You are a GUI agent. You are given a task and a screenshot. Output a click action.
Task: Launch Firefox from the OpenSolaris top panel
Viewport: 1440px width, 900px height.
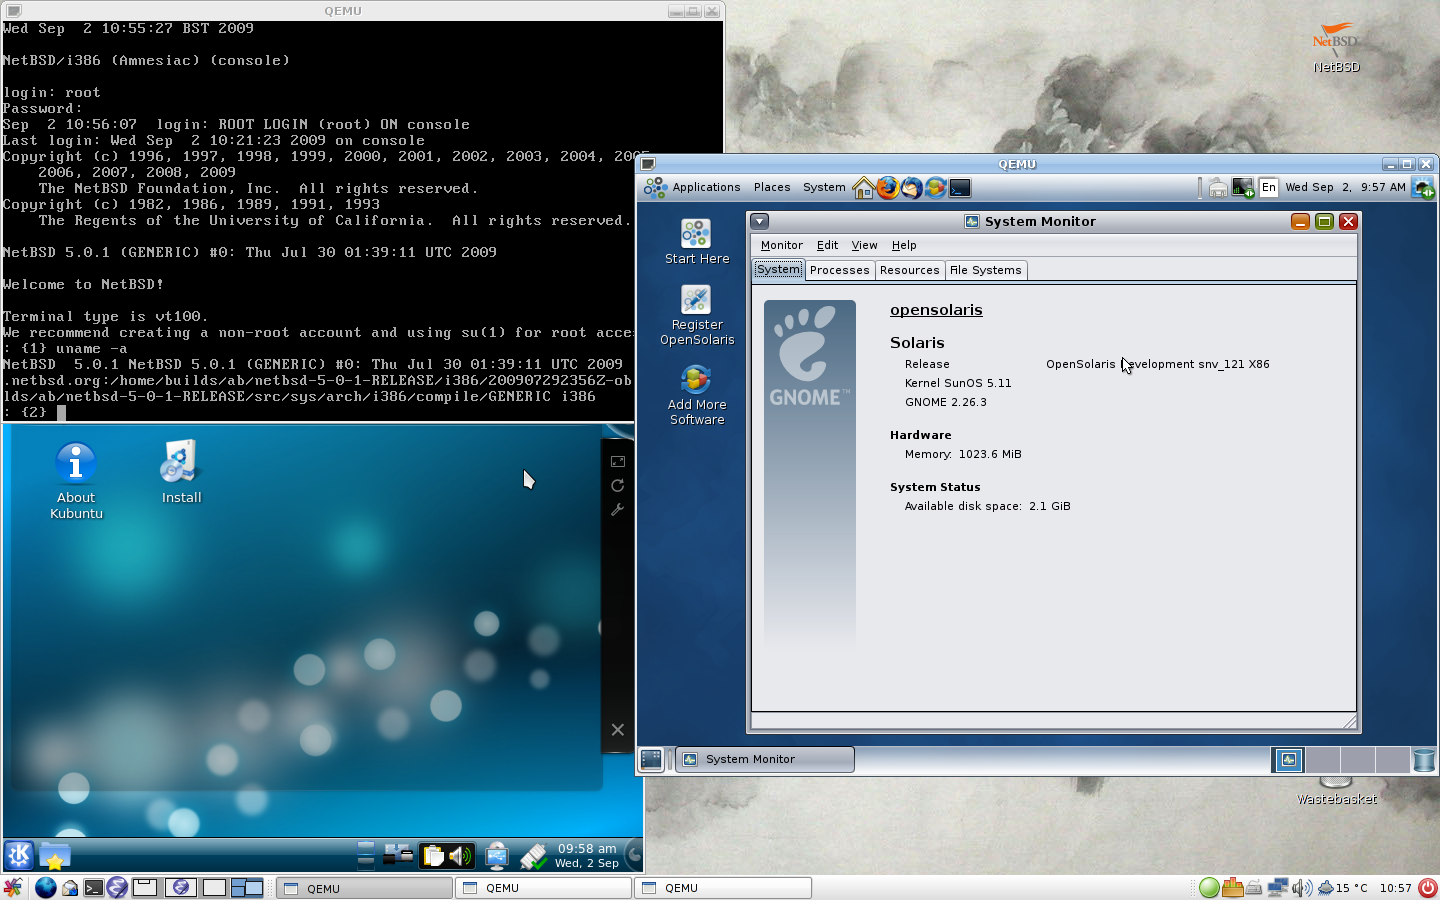click(x=887, y=187)
